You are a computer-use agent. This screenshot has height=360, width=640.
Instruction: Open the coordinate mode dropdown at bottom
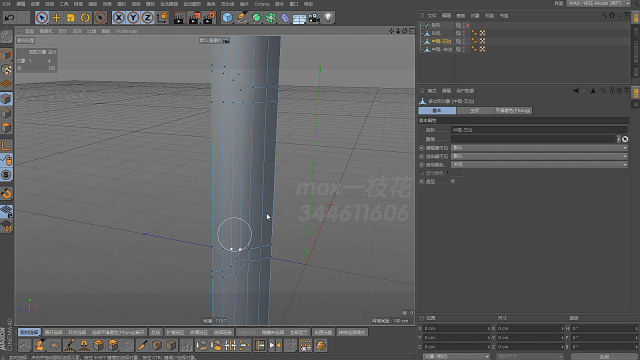click(456, 356)
